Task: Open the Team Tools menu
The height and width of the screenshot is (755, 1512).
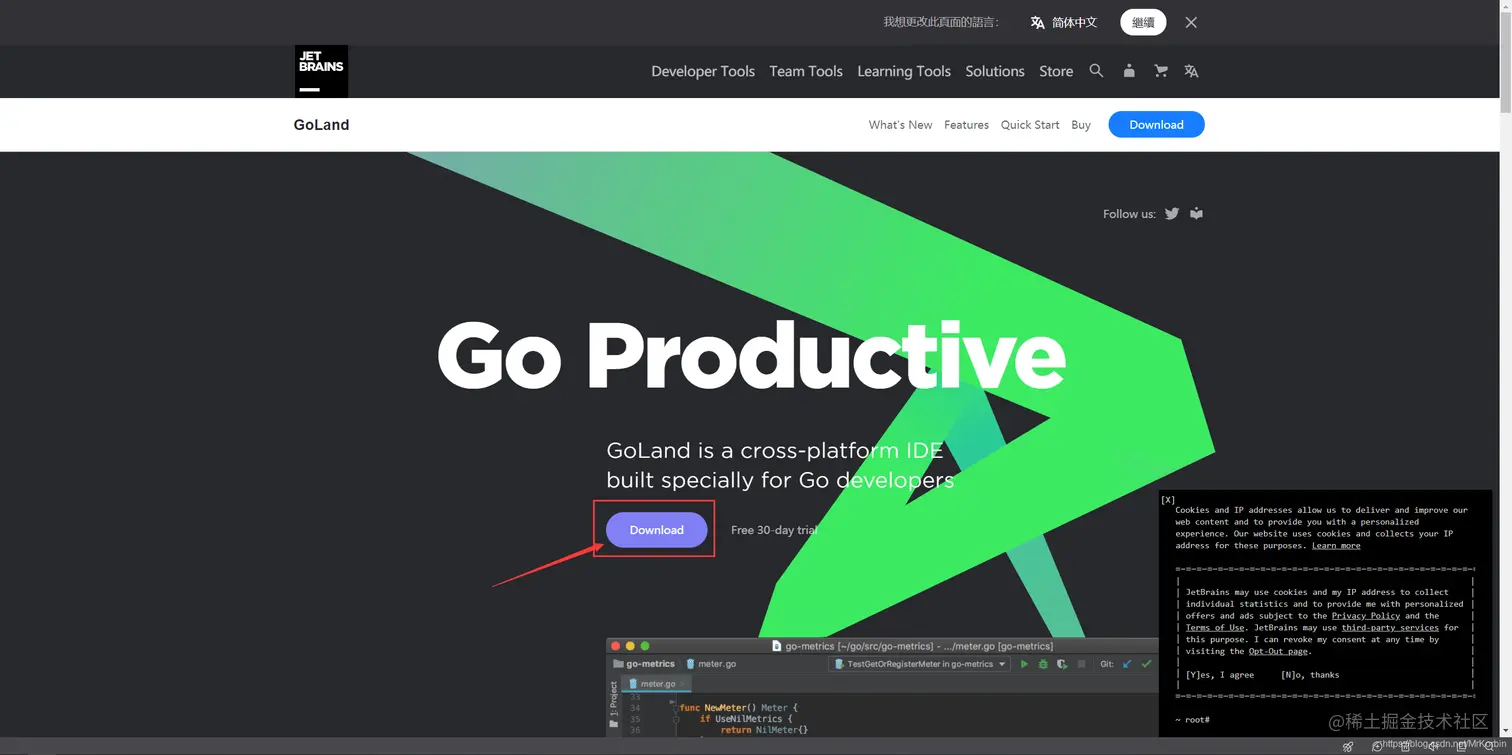Action: 806,71
